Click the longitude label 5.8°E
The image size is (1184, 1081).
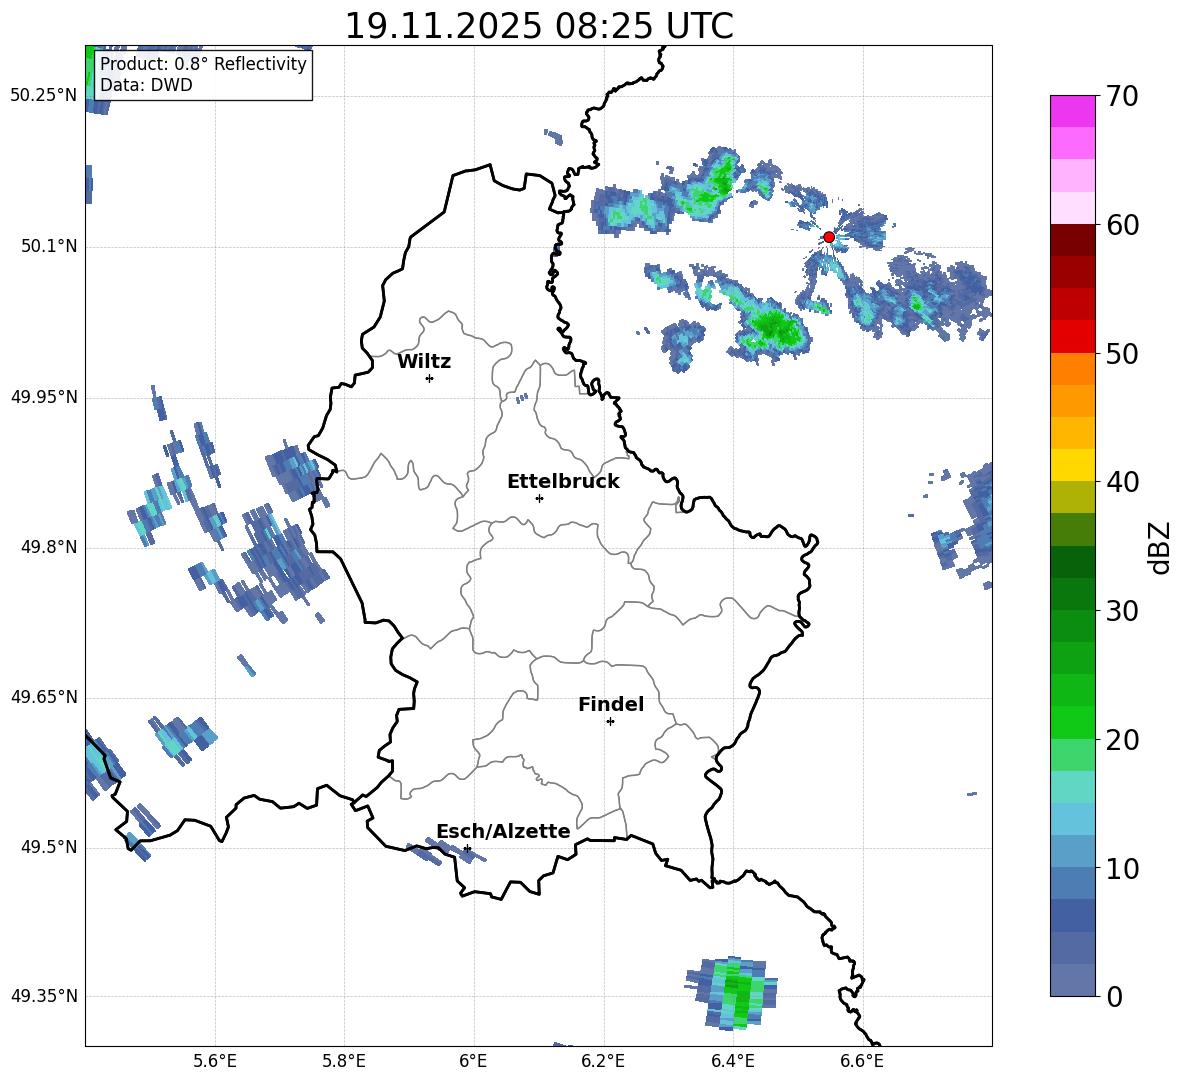click(344, 1061)
